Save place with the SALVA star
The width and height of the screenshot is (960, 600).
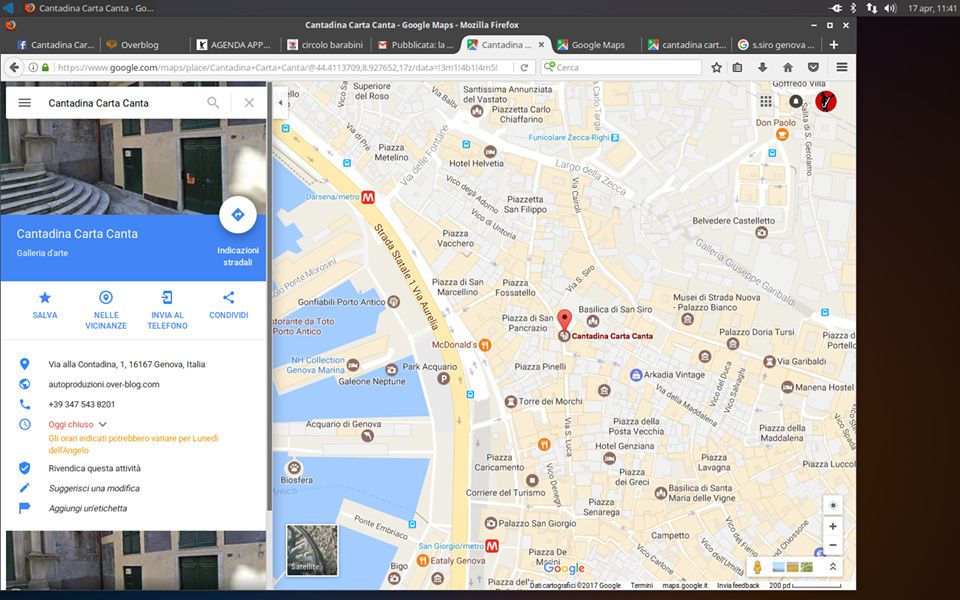[x=45, y=298]
